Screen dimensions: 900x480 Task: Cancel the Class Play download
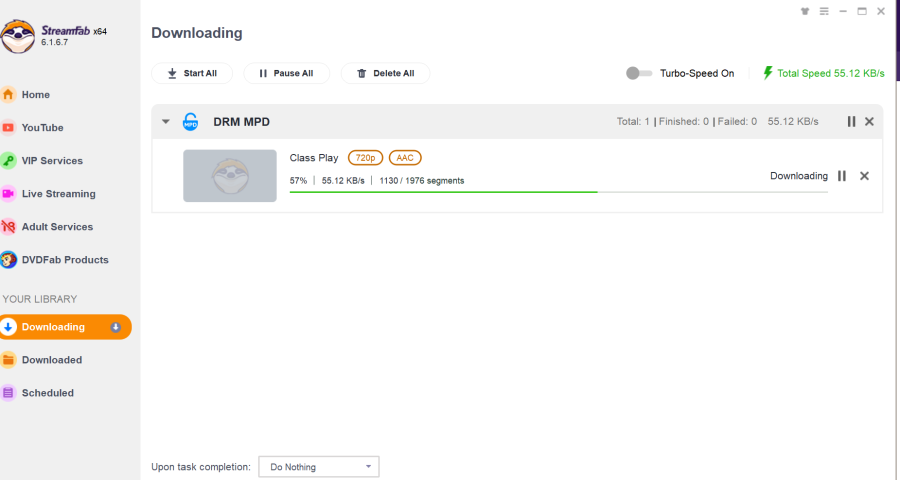pyautogui.click(x=864, y=176)
